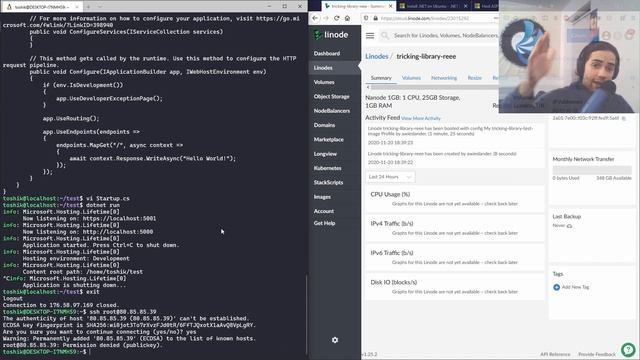Open the settings gear in Linode sidebar
640x360 pixels.
coord(335,340)
